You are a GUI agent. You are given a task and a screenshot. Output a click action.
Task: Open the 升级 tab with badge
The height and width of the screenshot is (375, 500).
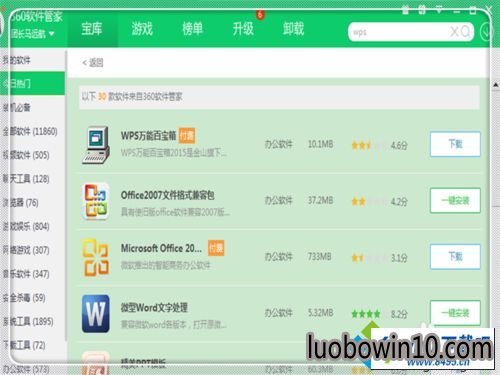tap(243, 29)
